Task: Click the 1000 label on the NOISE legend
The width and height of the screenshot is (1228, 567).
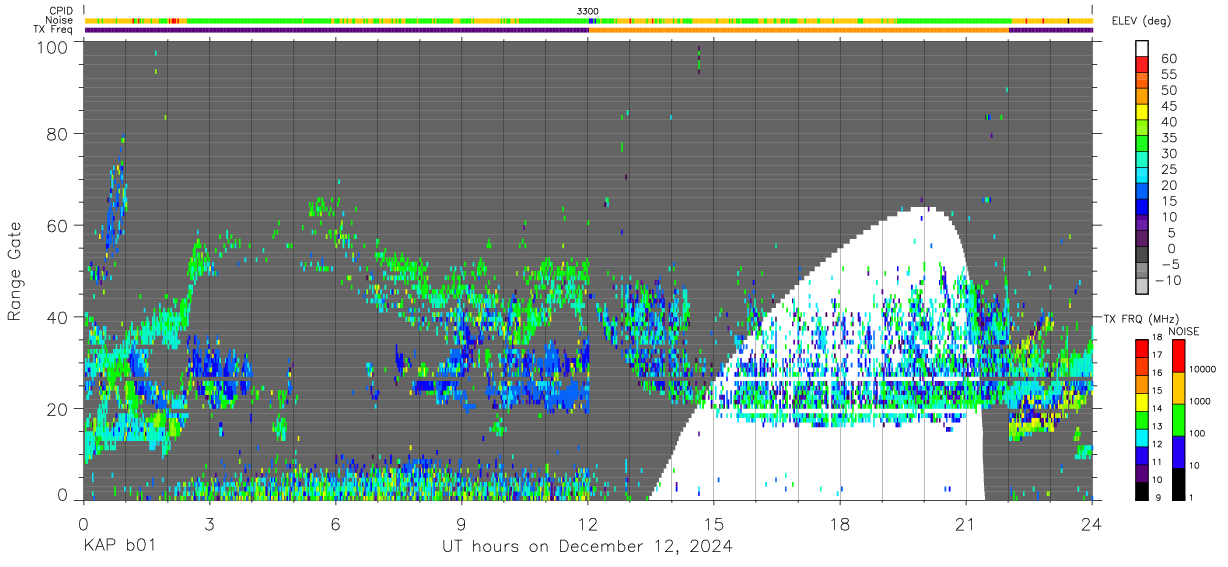Action: 1200,401
